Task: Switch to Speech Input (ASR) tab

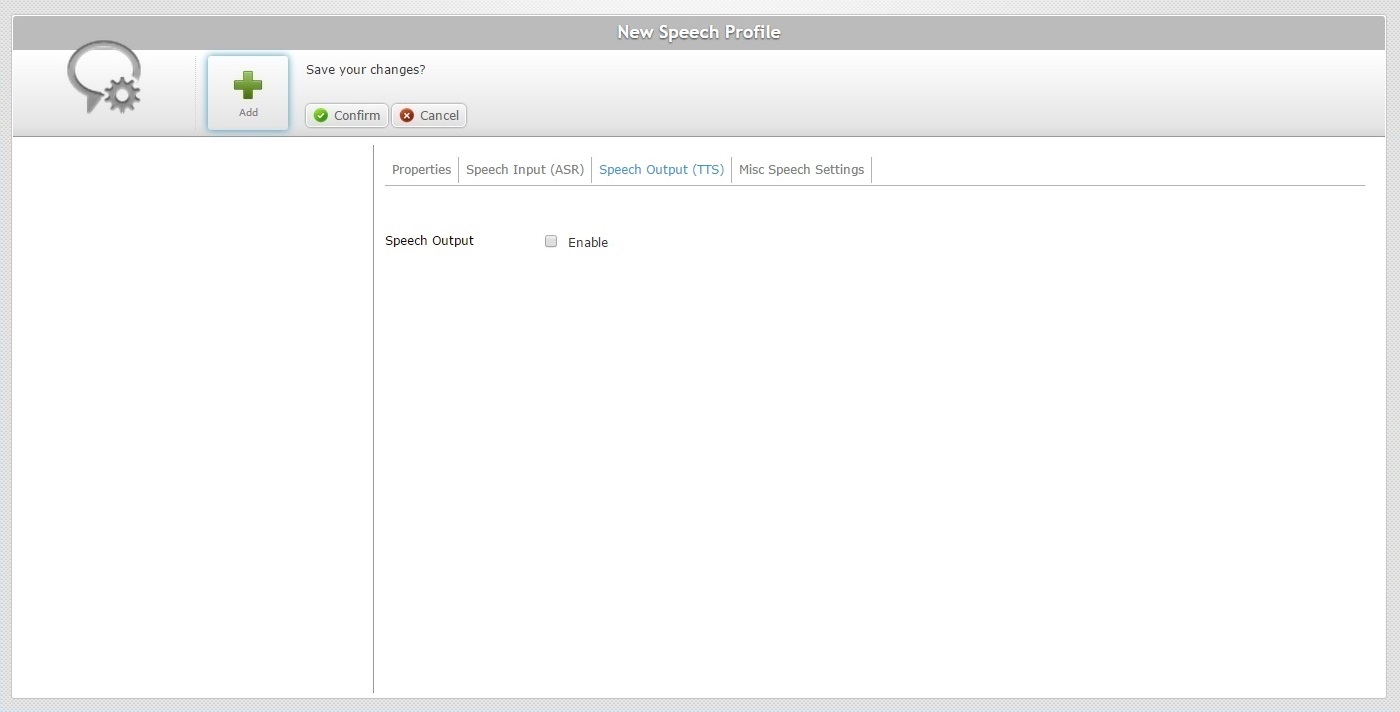Action: click(525, 170)
